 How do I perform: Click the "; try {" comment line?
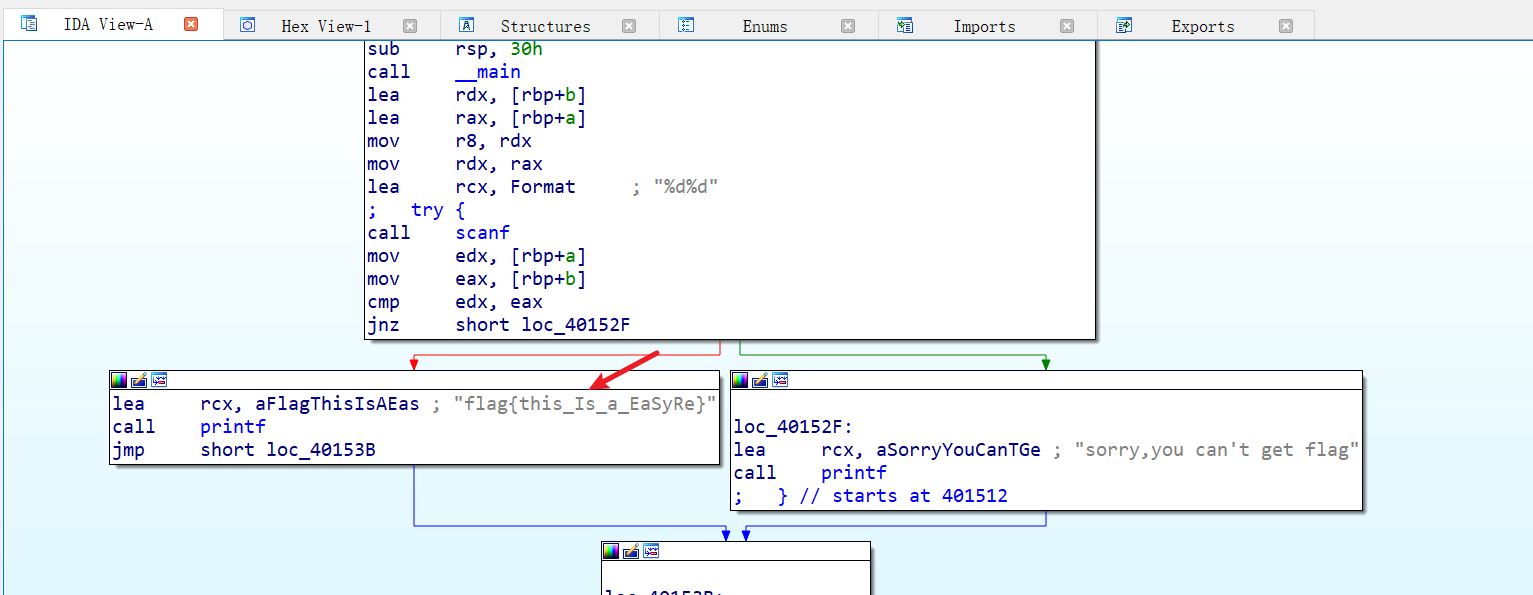pos(416,210)
